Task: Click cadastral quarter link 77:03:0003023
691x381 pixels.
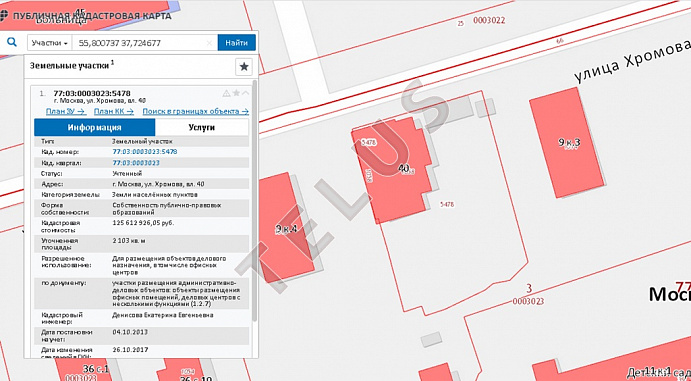Action: pyautogui.click(x=136, y=163)
